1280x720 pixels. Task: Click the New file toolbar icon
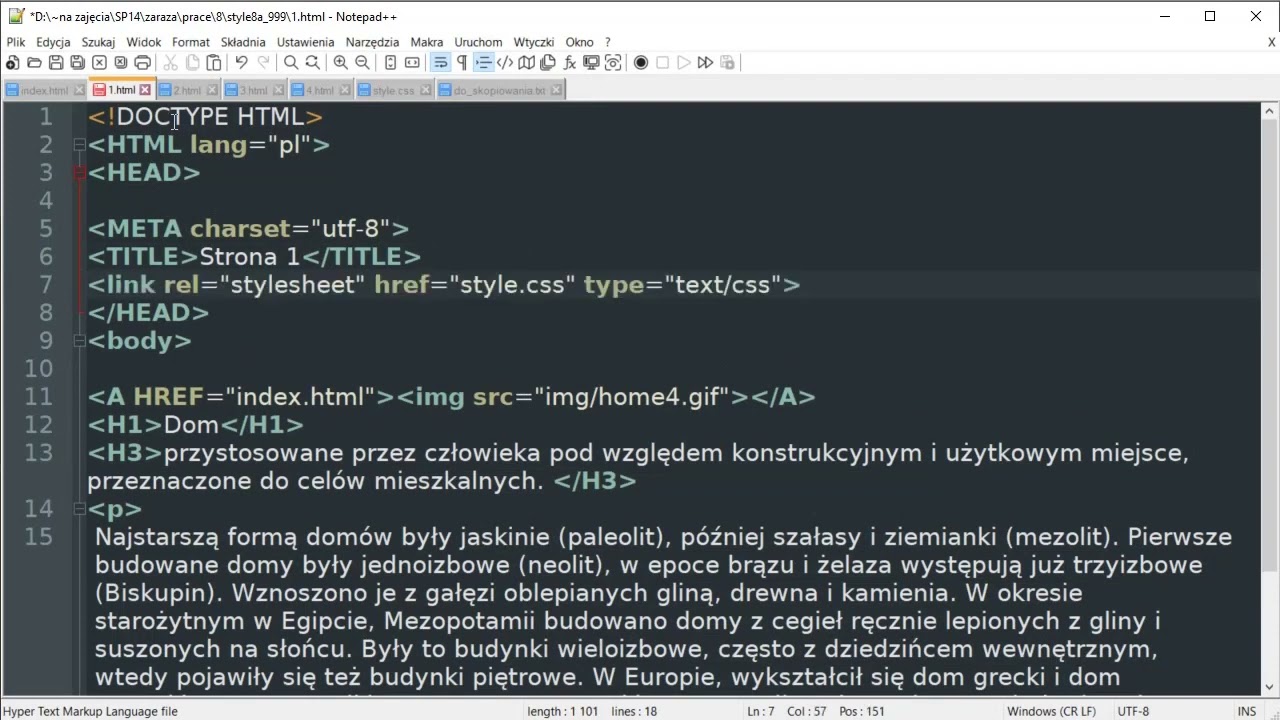pyautogui.click(x=13, y=63)
